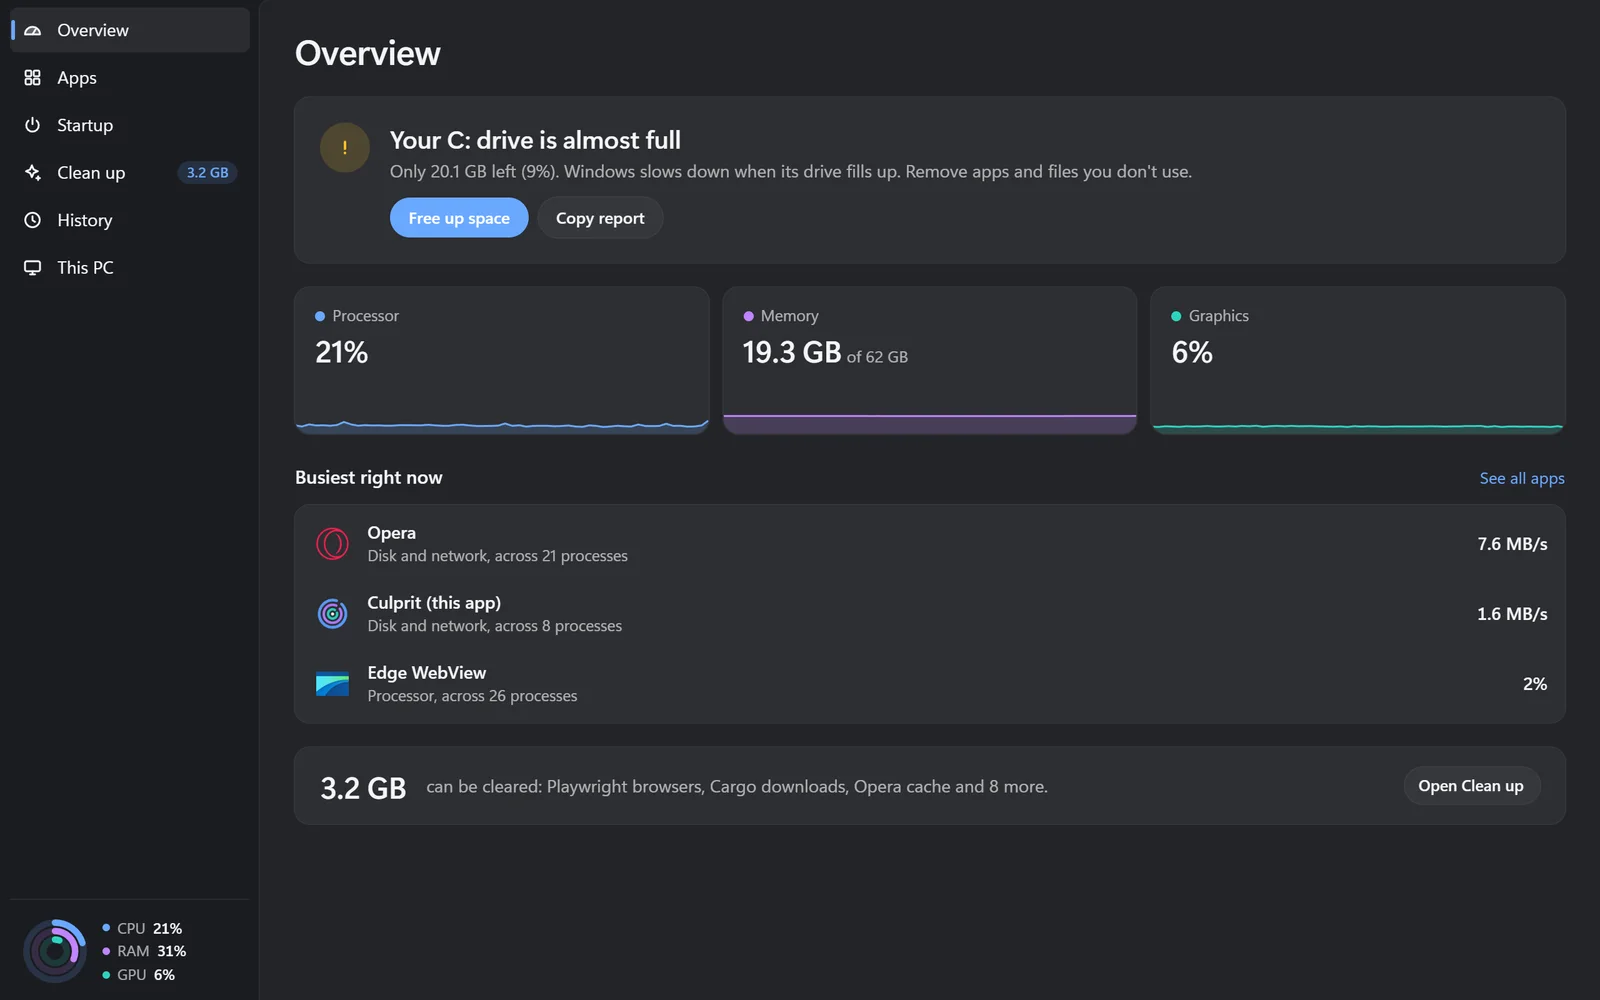Select Clean up in the sidebar
Viewport: 1600px width, 1000px height.
coord(130,172)
